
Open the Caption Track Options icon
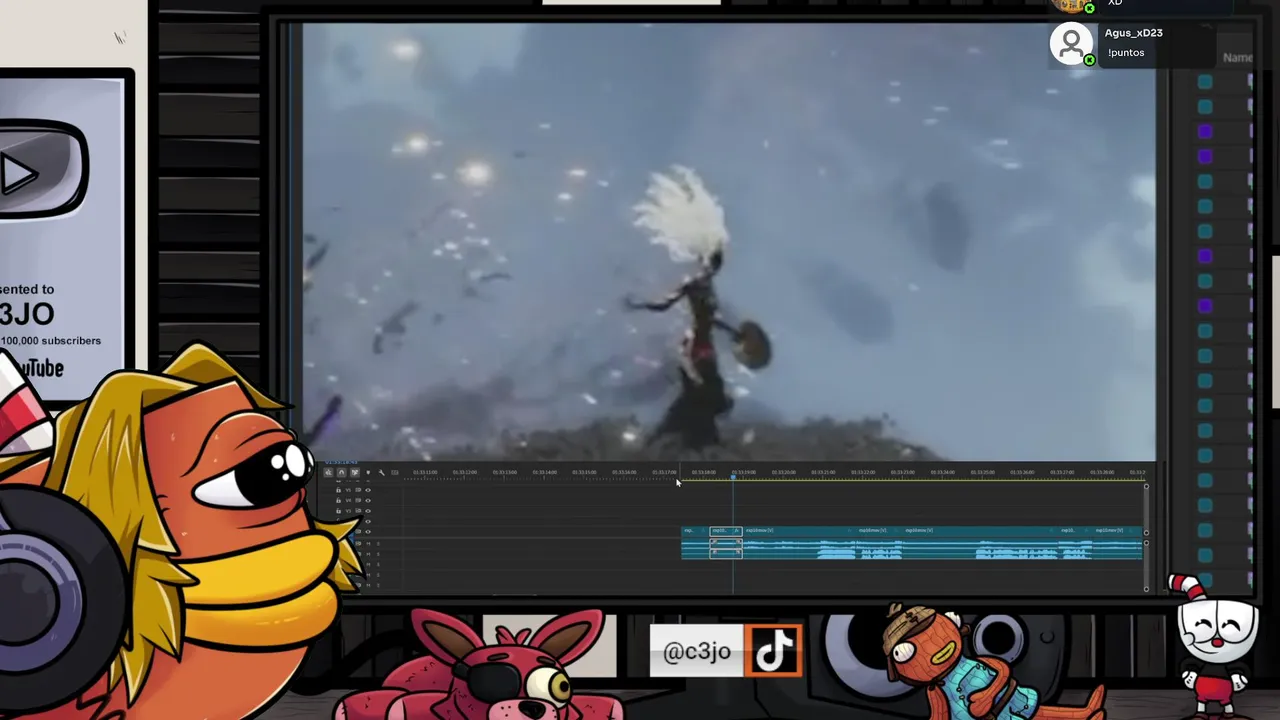[395, 472]
